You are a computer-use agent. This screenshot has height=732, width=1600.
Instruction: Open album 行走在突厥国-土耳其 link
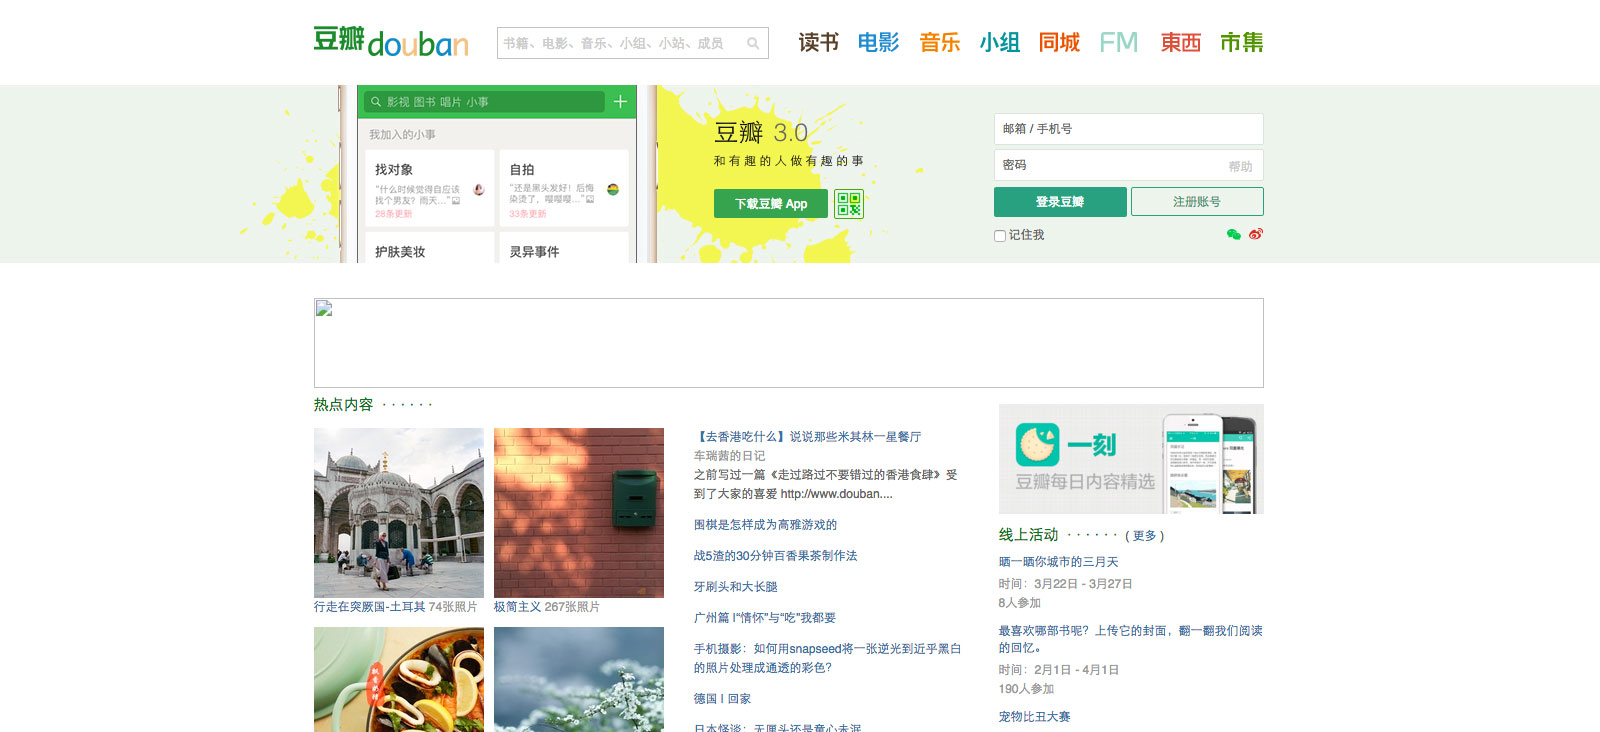[370, 607]
